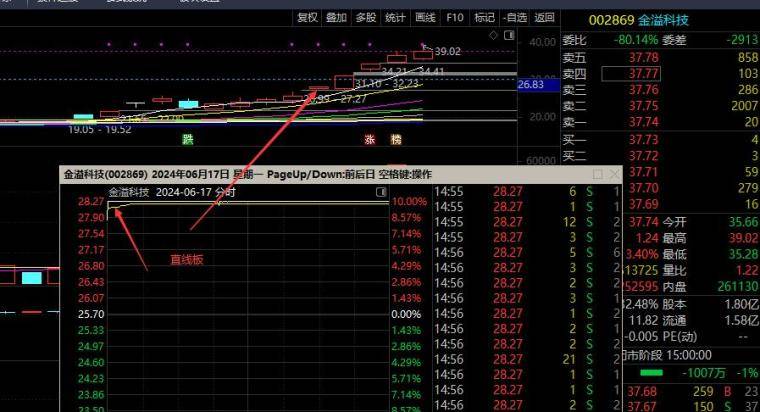
Task: Remove stock via -自选 button
Action: coord(515,18)
